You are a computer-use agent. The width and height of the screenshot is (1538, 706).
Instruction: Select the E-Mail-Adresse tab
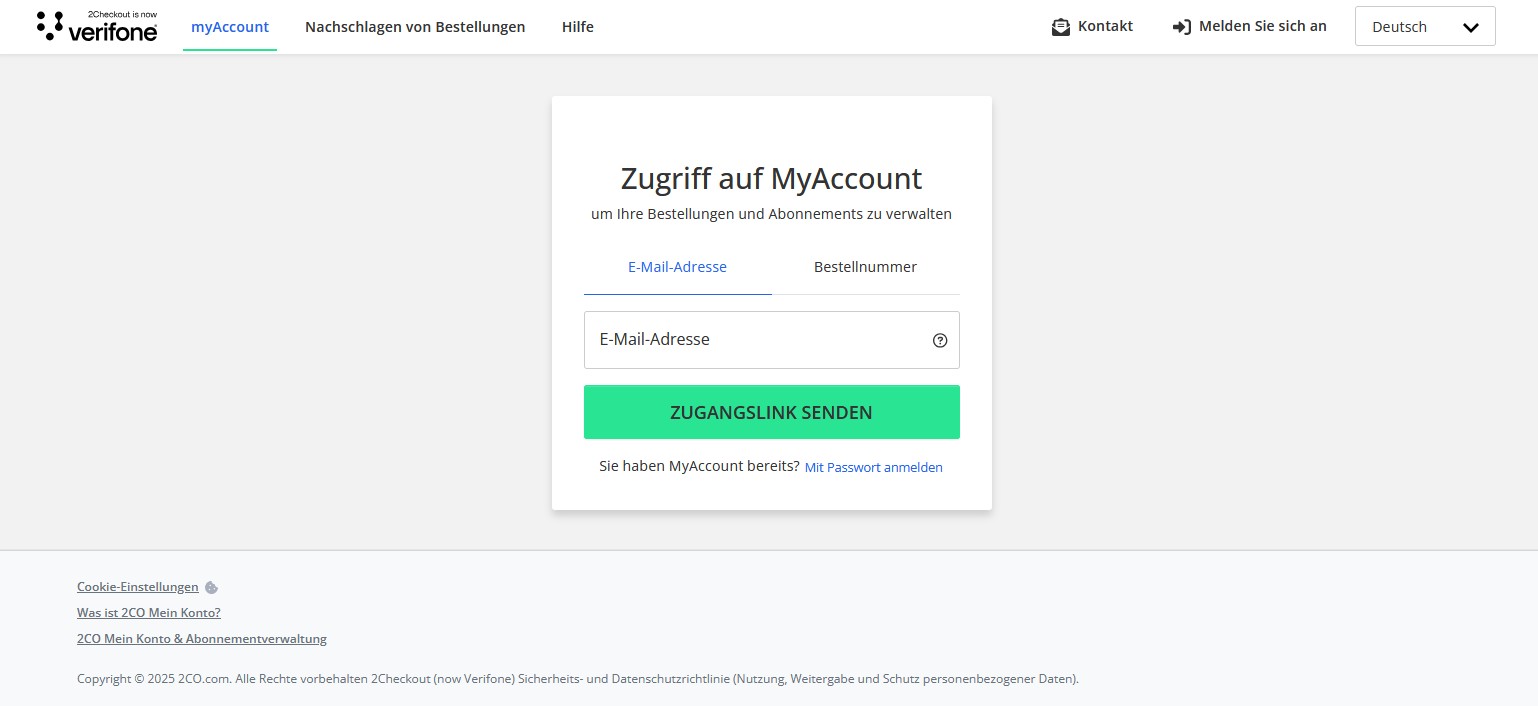[677, 267]
